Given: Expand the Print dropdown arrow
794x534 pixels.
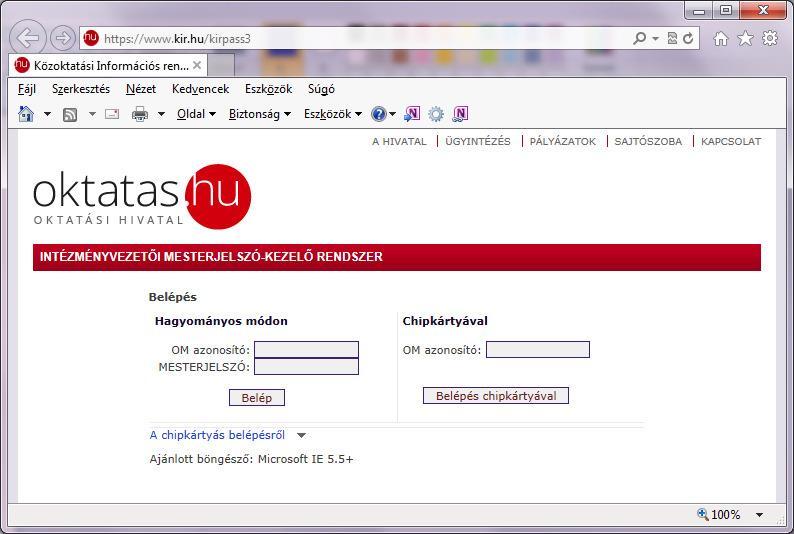Looking at the screenshot, I should [x=161, y=114].
